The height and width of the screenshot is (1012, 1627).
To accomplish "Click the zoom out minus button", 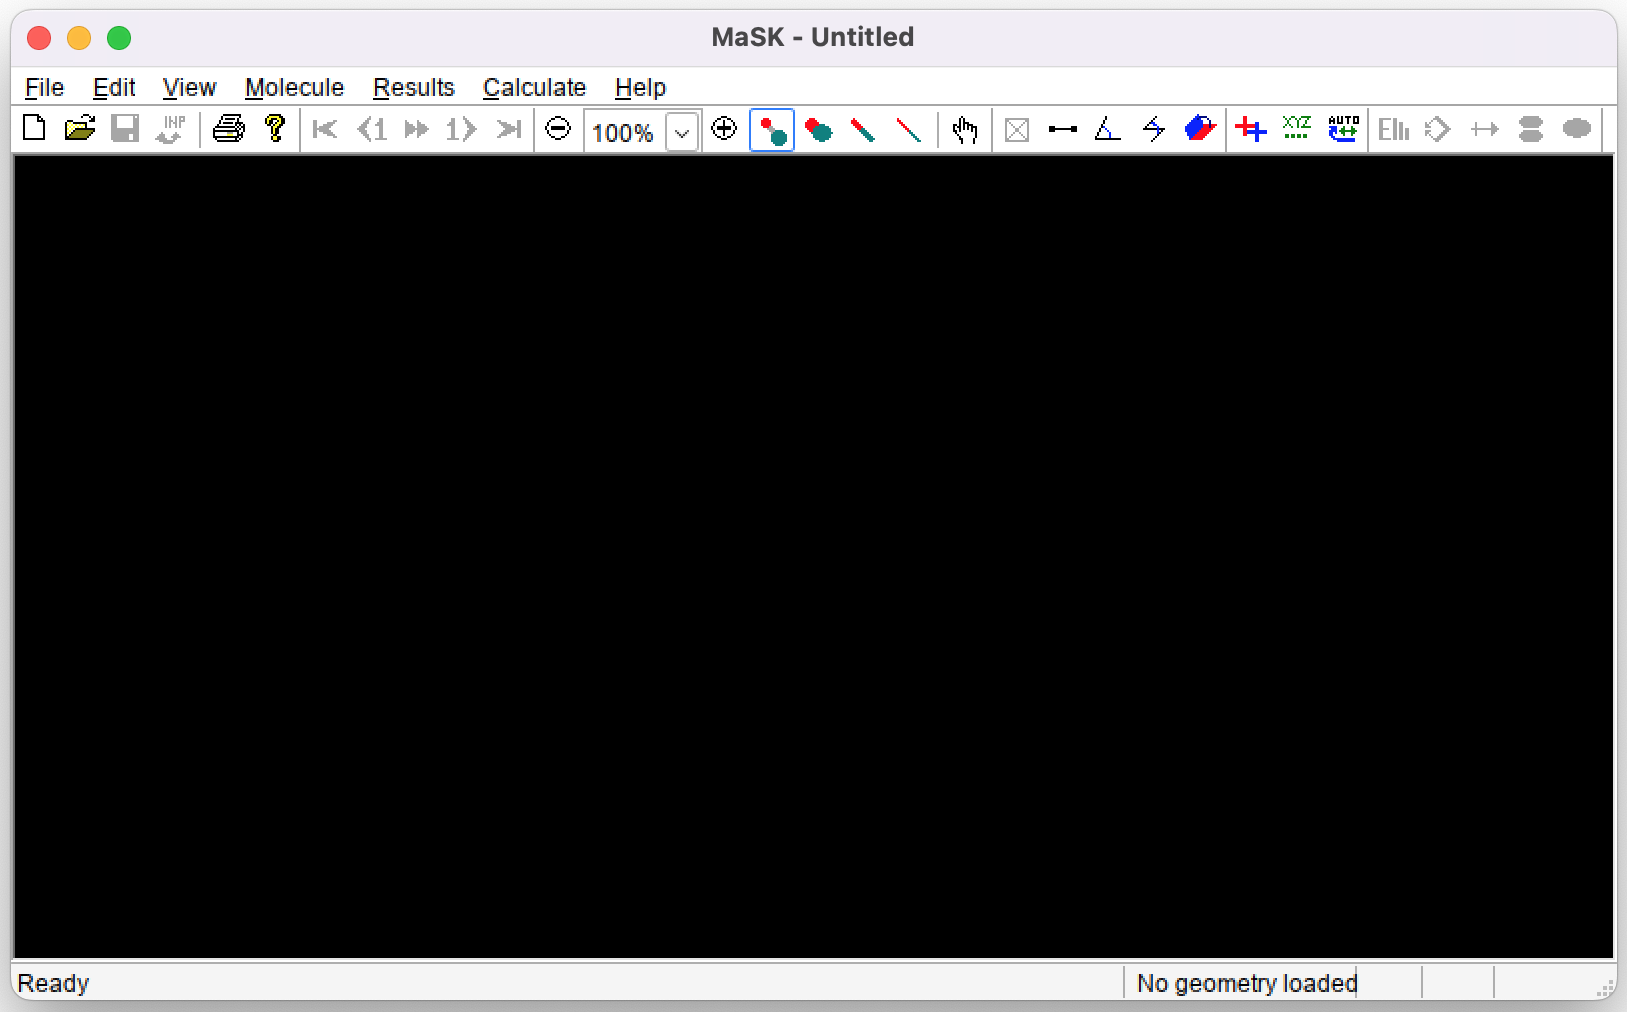I will click(x=557, y=129).
